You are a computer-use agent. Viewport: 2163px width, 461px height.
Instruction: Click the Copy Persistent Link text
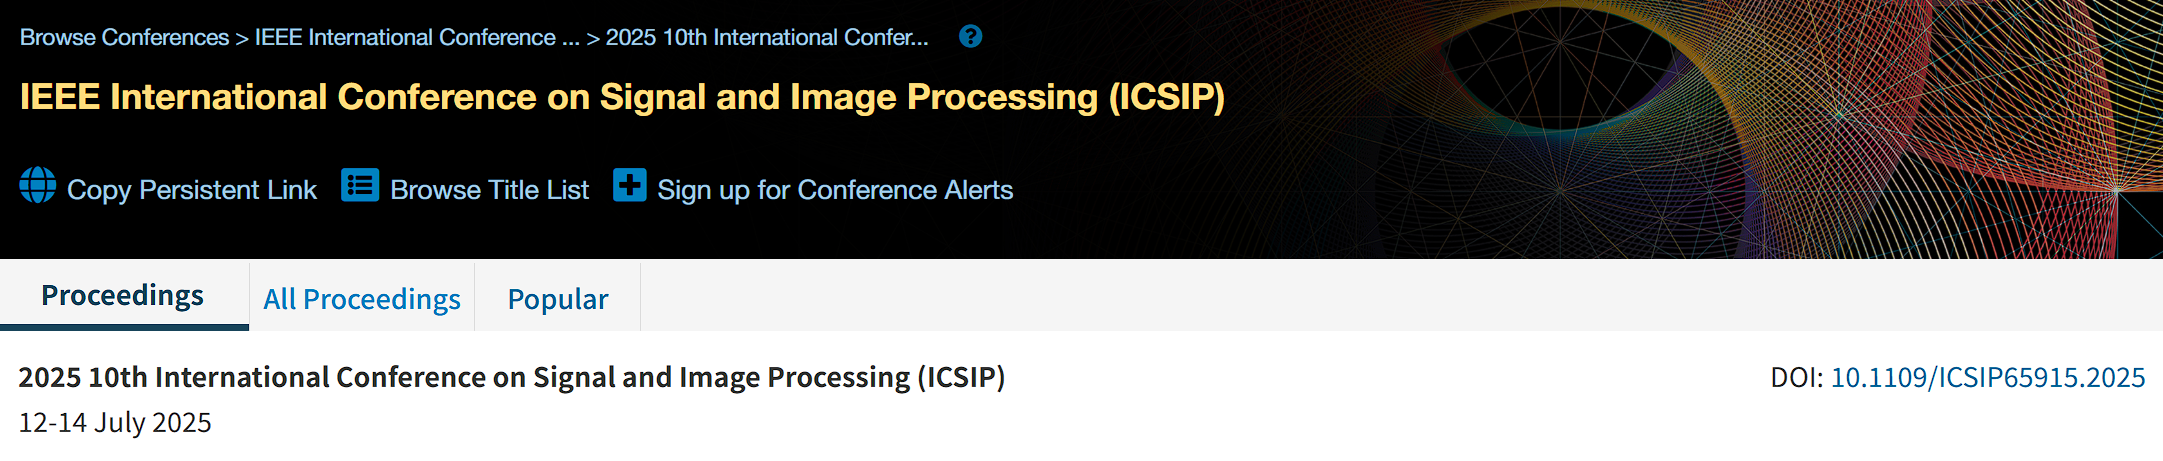[x=191, y=190]
